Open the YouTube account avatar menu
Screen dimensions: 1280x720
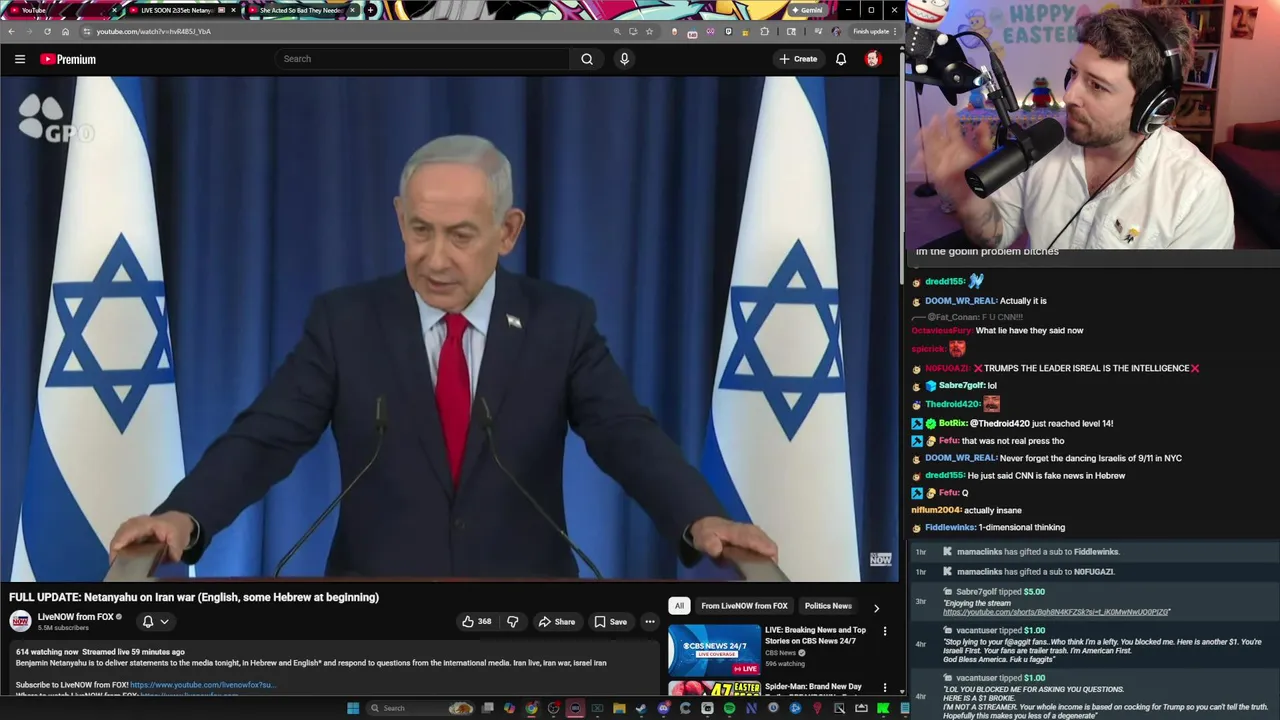(x=873, y=59)
